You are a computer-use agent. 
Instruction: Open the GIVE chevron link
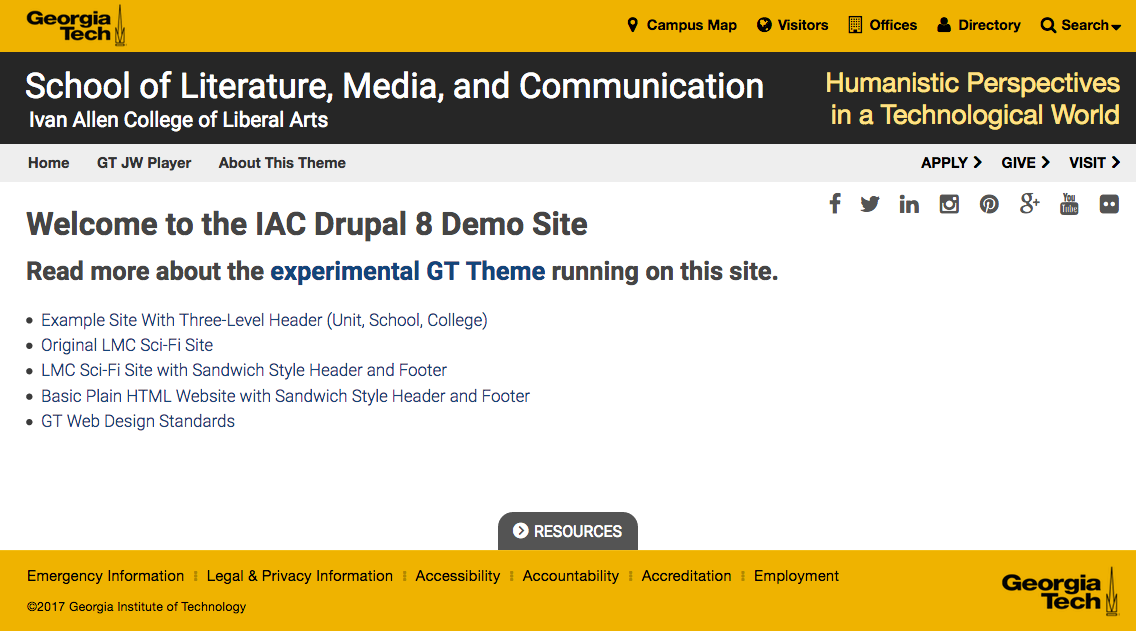coord(1025,163)
